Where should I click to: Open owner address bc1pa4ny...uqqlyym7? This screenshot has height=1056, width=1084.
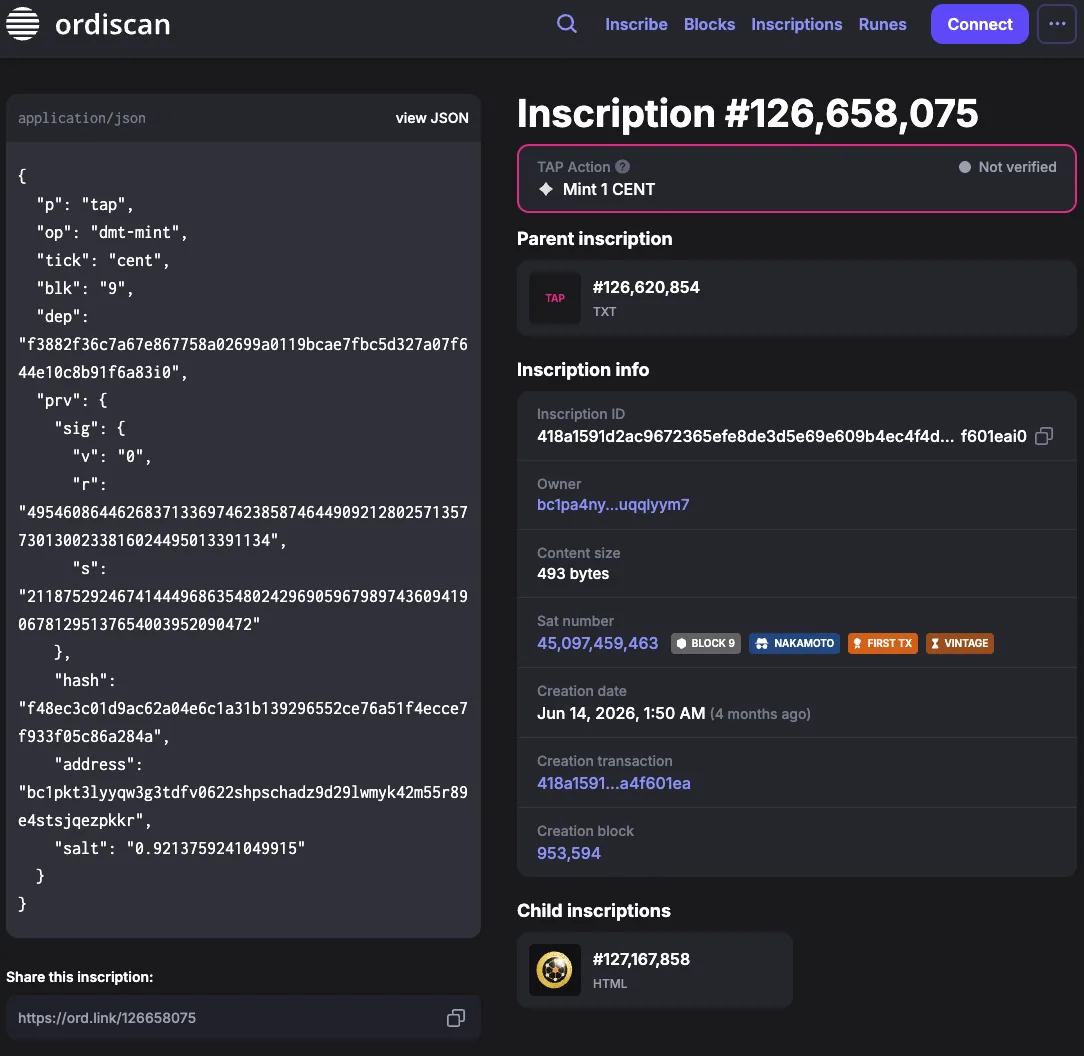(x=613, y=505)
